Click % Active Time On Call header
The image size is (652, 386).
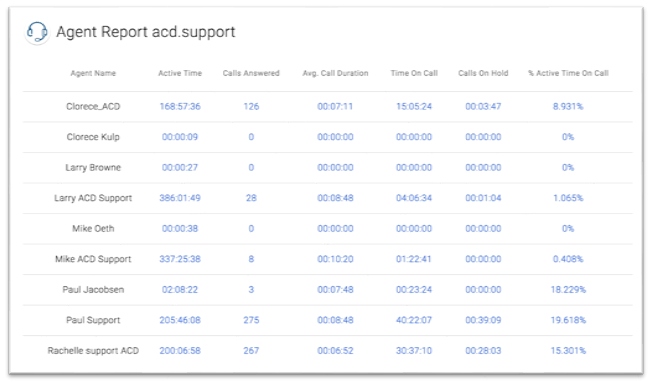click(568, 73)
